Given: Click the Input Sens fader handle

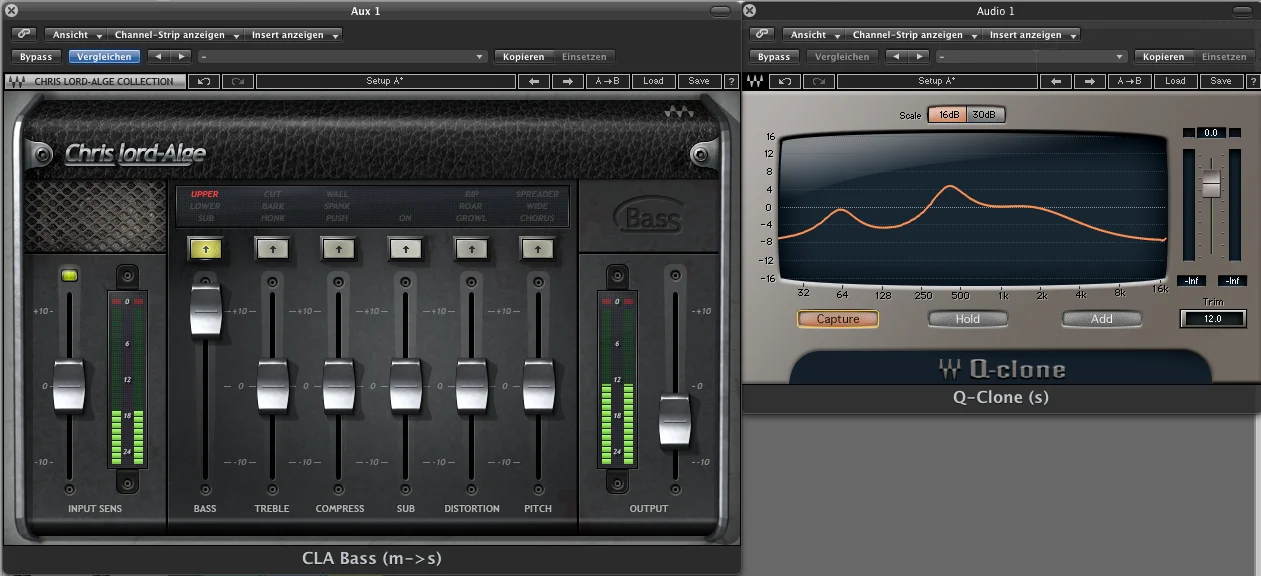Looking at the screenshot, I should (x=69, y=385).
